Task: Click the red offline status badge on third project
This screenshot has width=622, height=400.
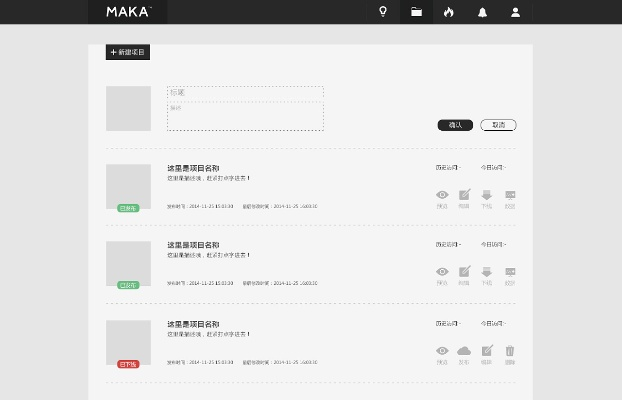Action: click(x=128, y=364)
